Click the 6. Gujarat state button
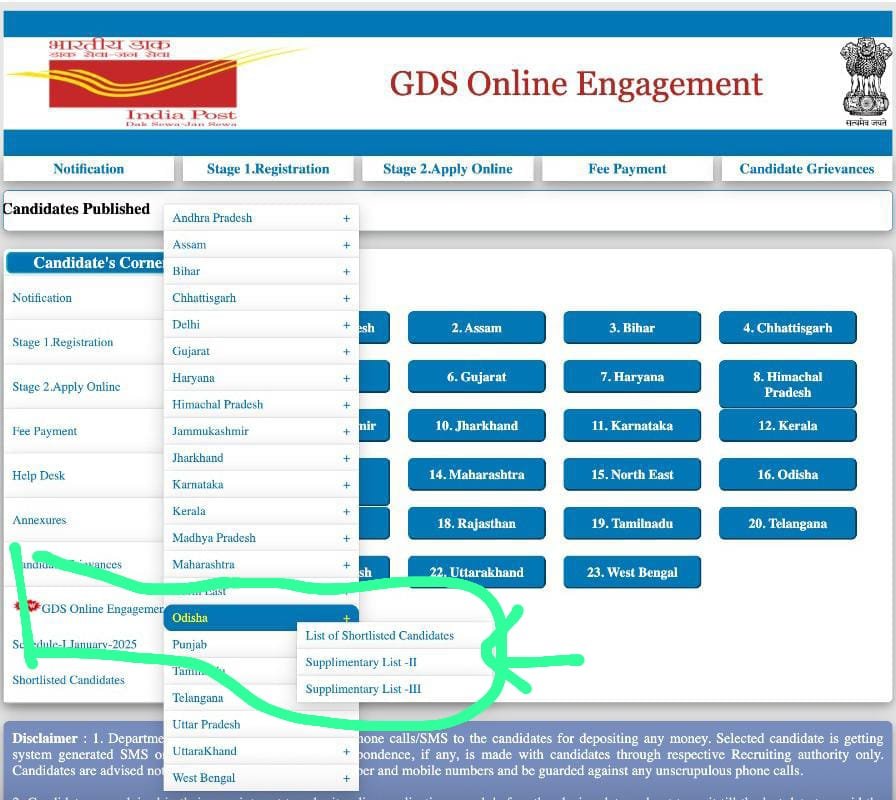Screen dimensions: 896x800 coord(477,377)
